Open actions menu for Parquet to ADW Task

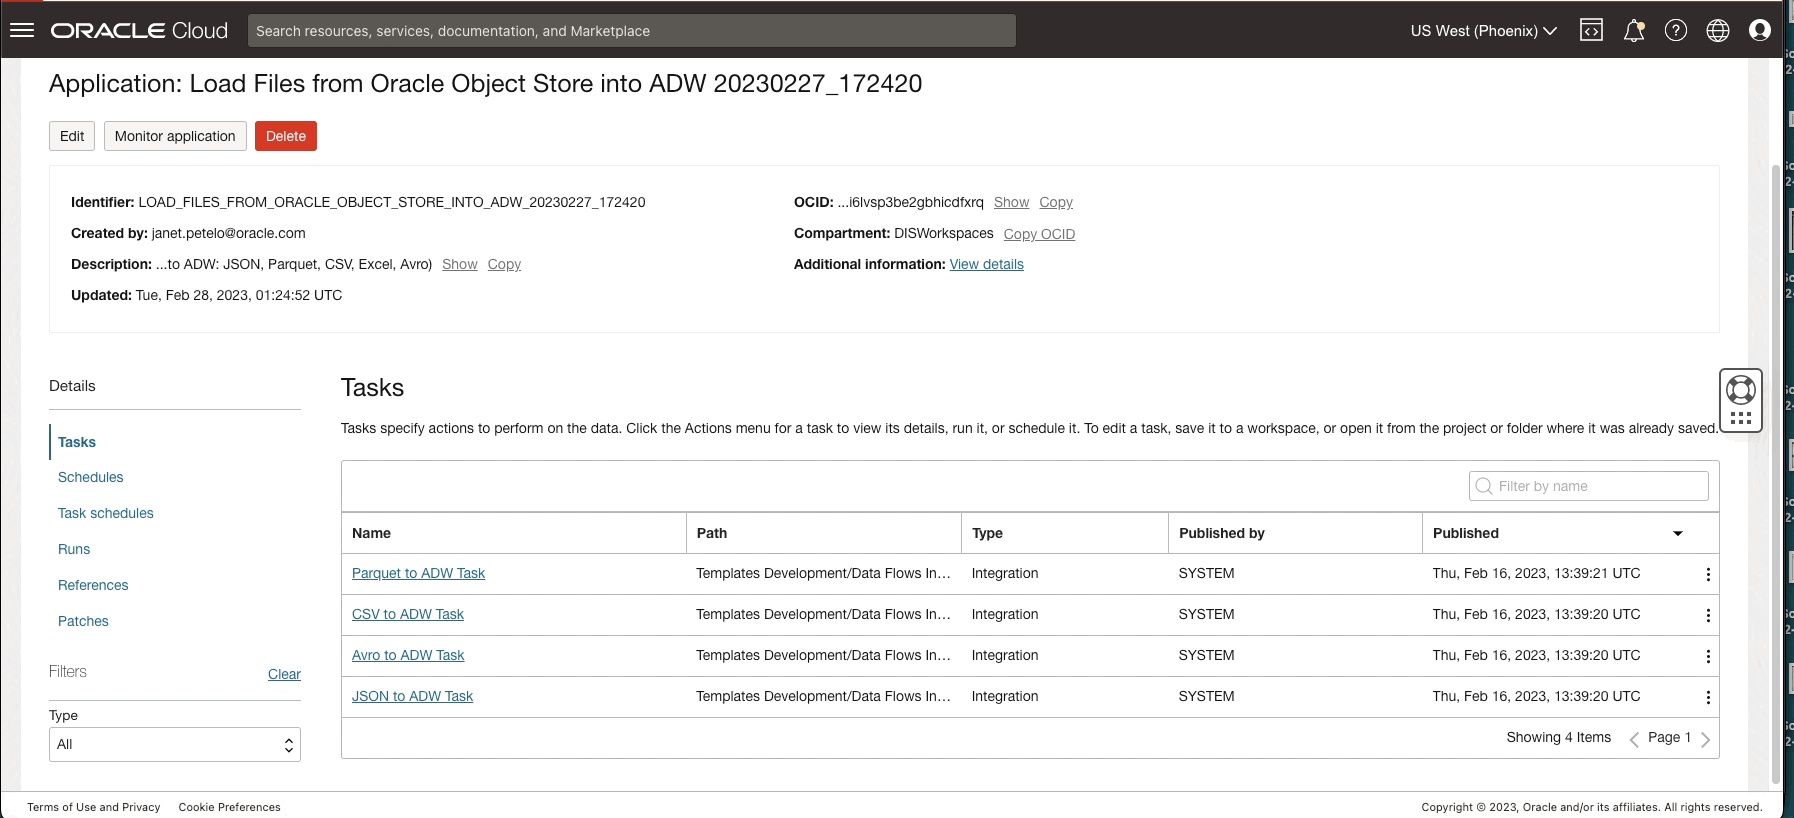1708,574
